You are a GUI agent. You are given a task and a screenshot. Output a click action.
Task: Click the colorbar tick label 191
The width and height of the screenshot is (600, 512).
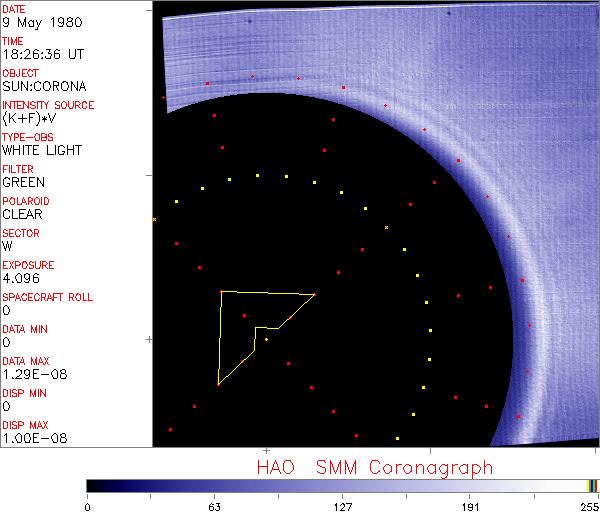pyautogui.click(x=469, y=505)
